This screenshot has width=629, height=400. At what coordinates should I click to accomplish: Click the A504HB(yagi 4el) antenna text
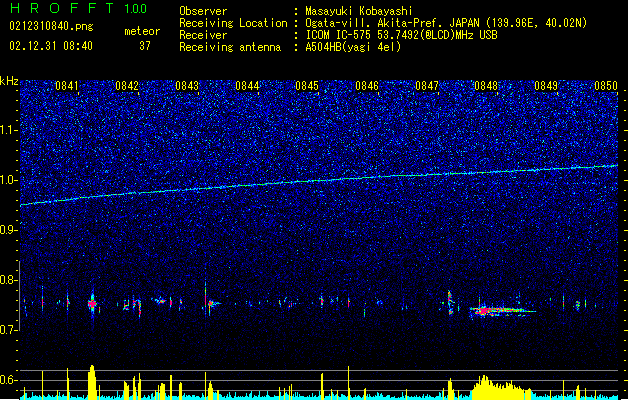click(353, 47)
